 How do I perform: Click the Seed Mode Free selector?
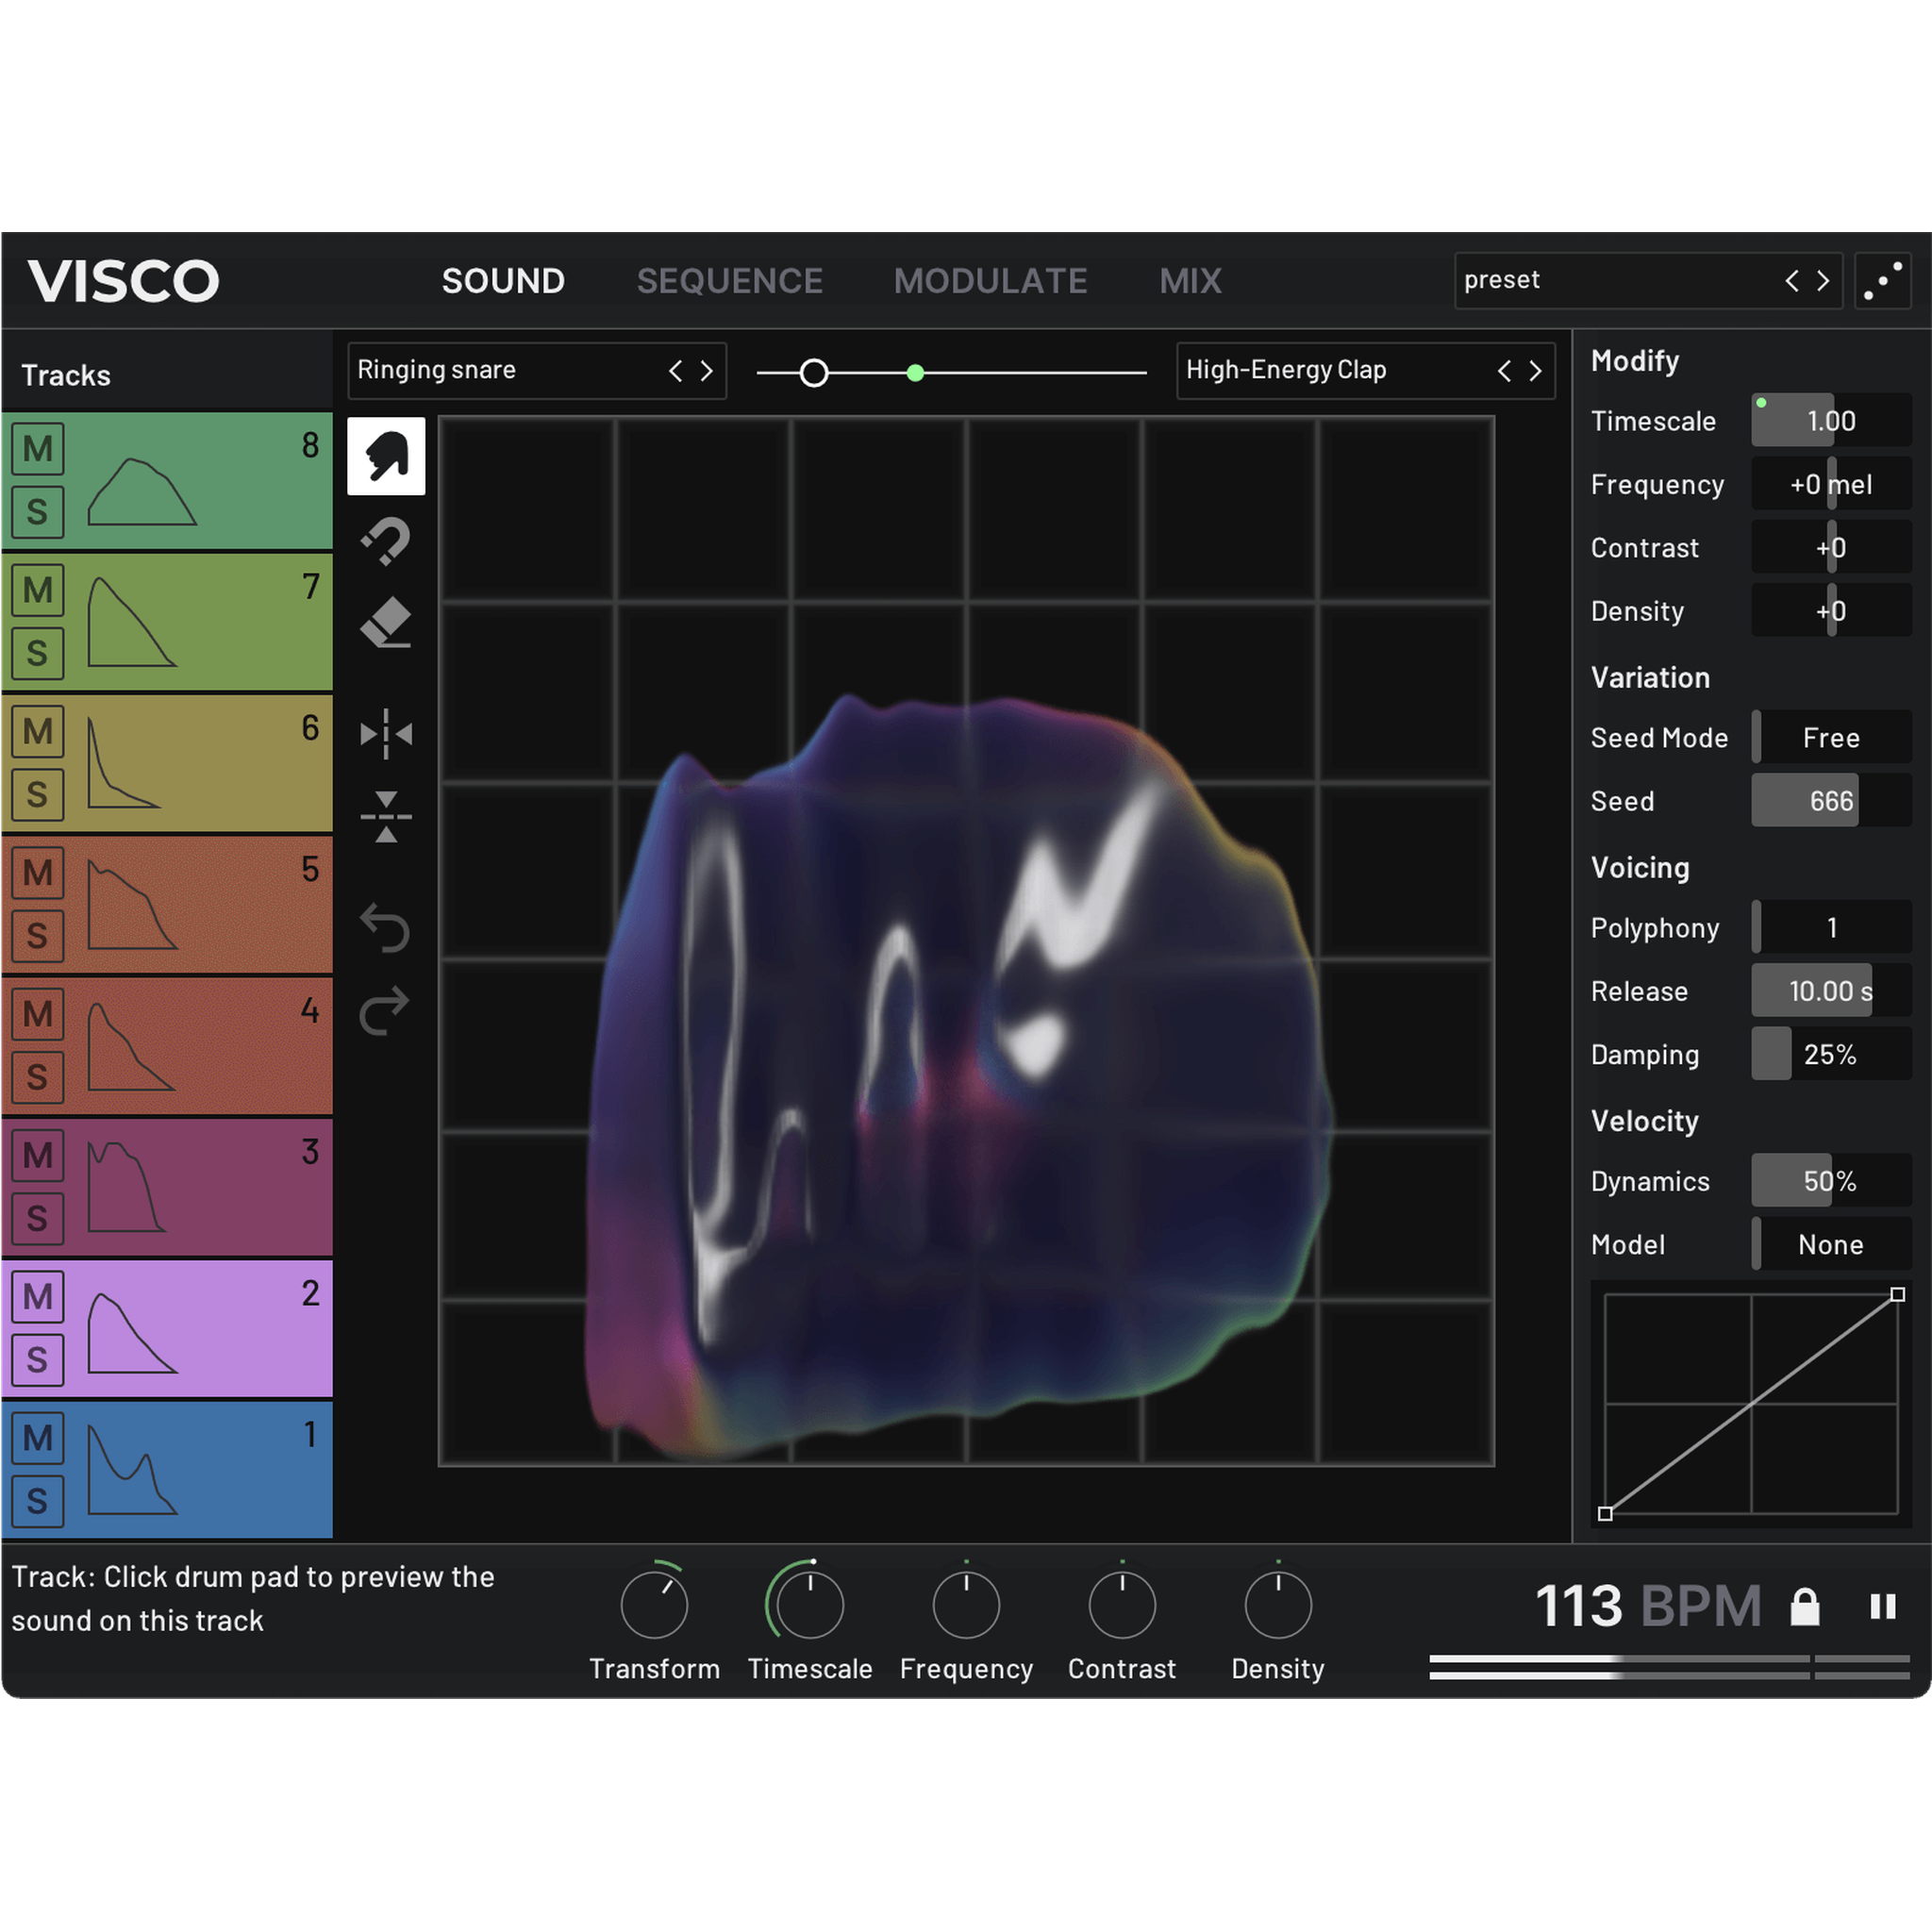coord(1830,738)
